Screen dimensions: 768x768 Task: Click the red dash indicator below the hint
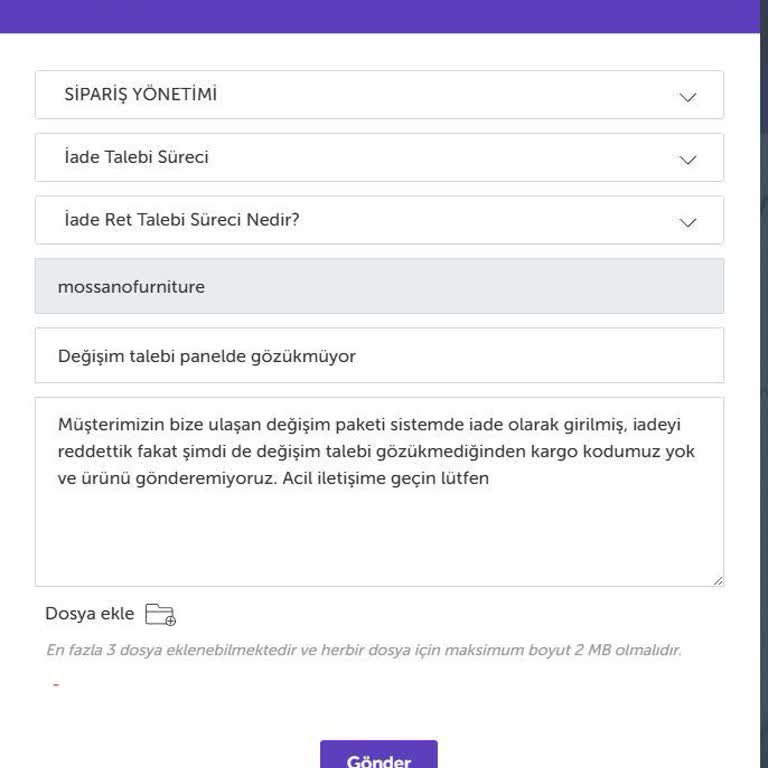coord(56,685)
